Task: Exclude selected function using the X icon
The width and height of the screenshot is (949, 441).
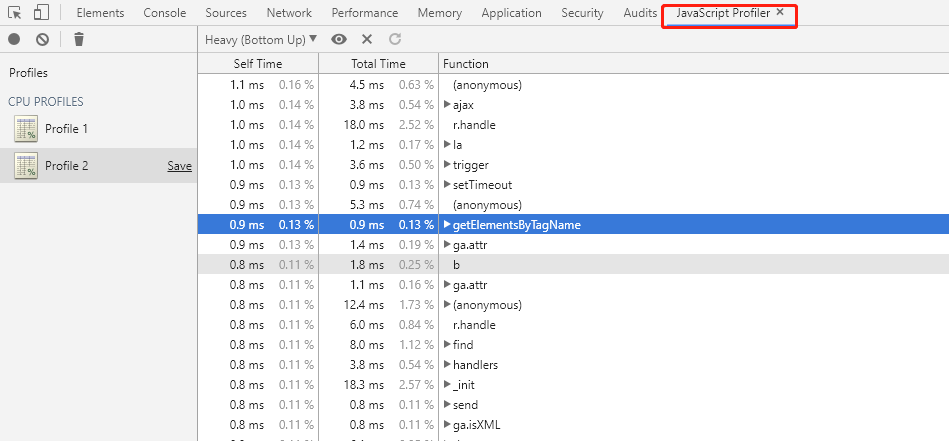Action: (x=367, y=40)
